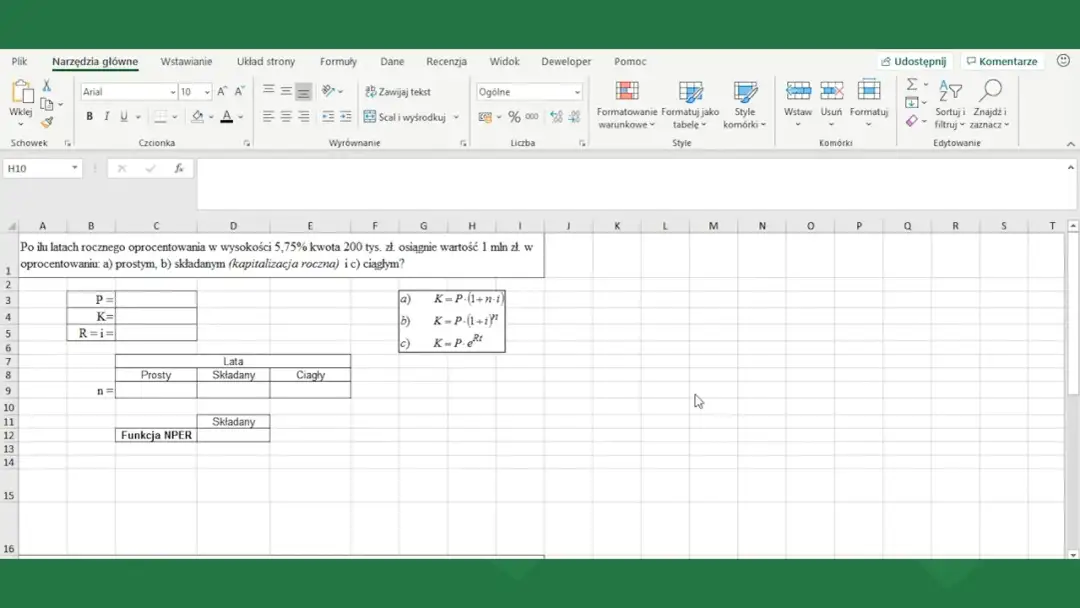The height and width of the screenshot is (608, 1080).
Task: Click the accounting currency format icon
Action: point(486,117)
